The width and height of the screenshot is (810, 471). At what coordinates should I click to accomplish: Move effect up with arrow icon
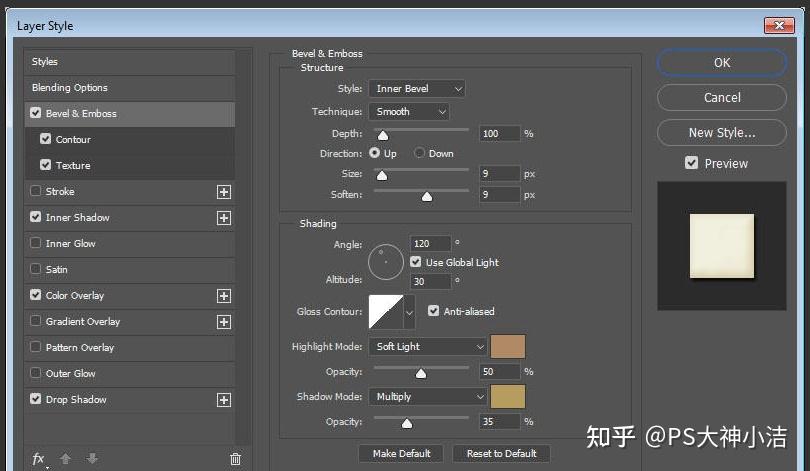66,459
